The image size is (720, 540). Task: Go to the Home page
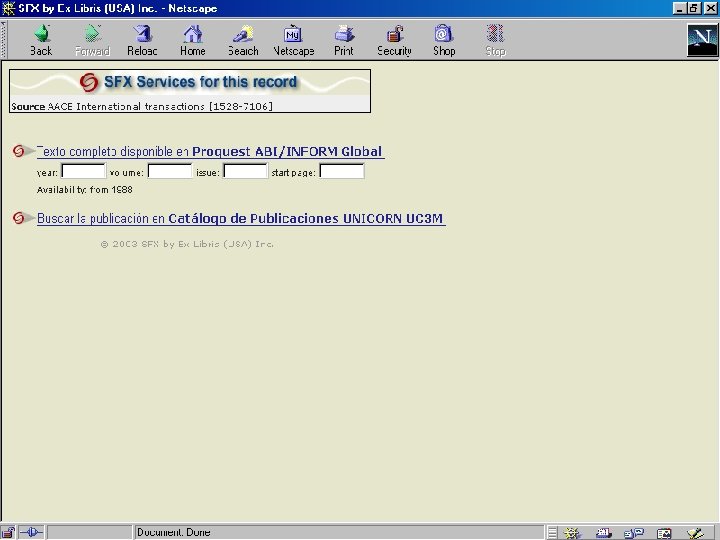tap(193, 40)
